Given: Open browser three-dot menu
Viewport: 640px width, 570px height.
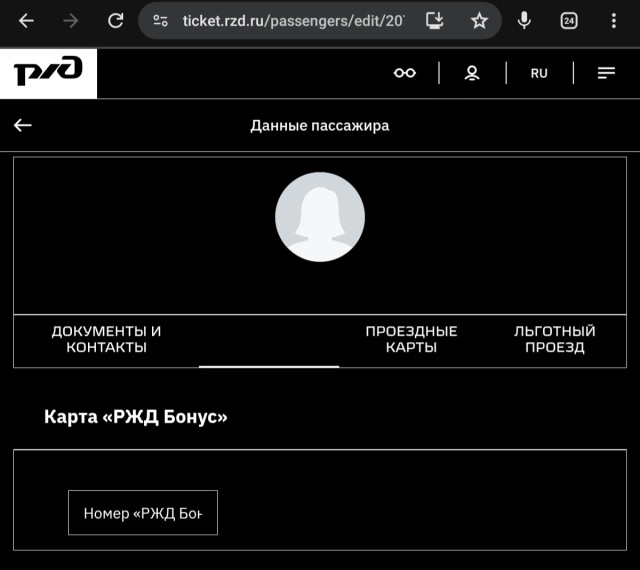Looking at the screenshot, I should click(x=614, y=20).
